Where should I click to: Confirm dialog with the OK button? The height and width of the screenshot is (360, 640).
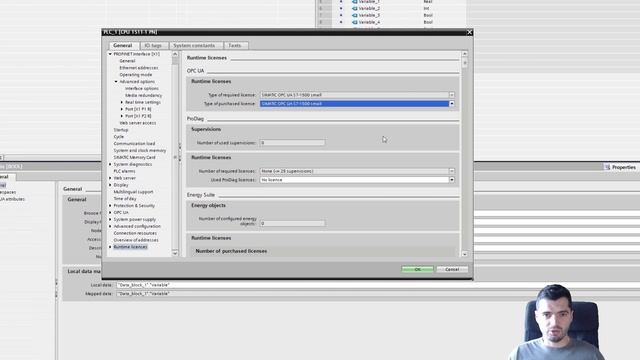click(417, 269)
